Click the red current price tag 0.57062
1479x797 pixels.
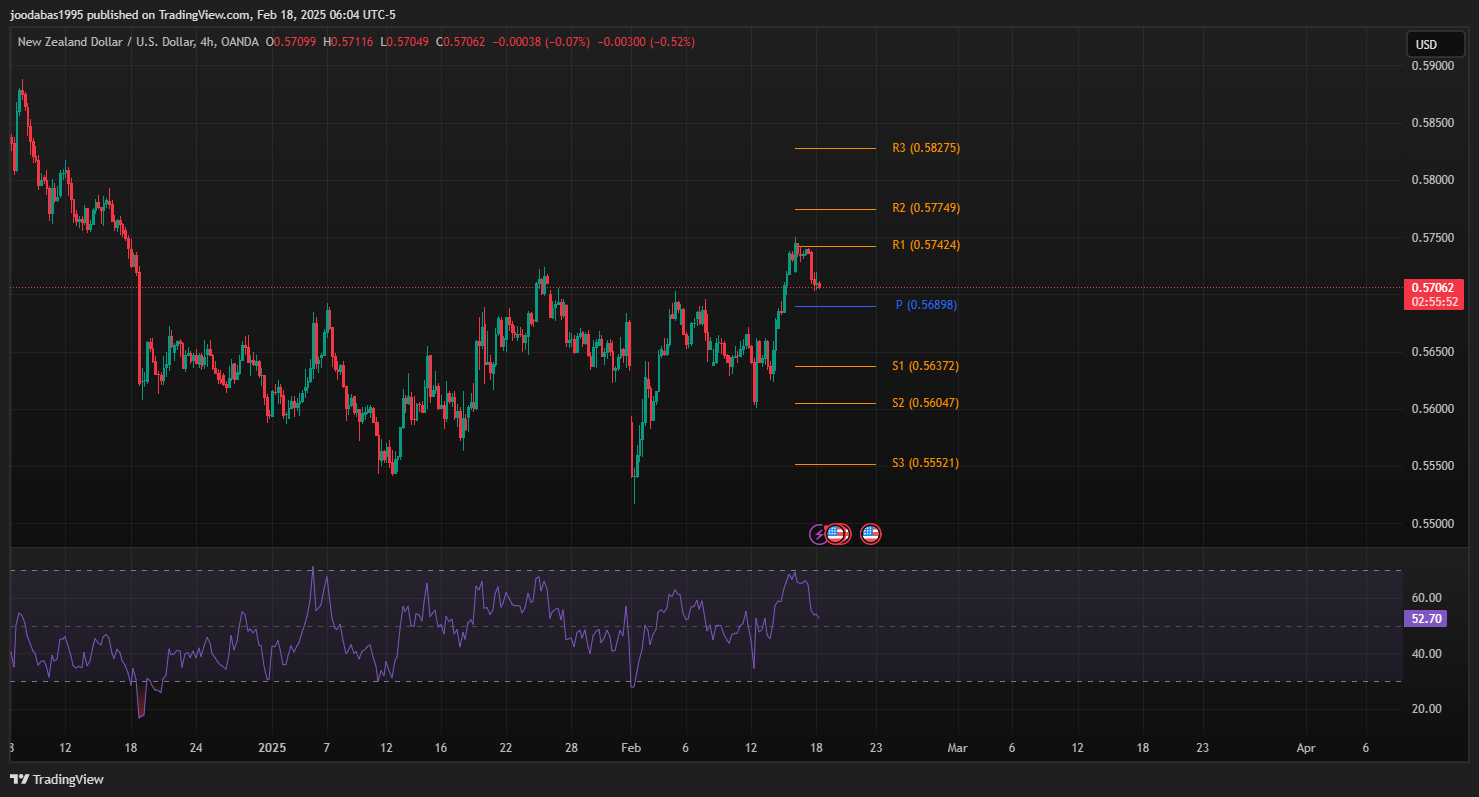[x=1433, y=288]
